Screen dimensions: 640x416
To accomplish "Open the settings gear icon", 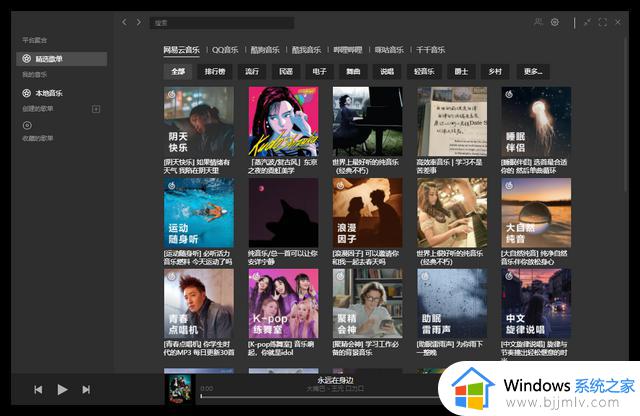I will (x=555, y=22).
